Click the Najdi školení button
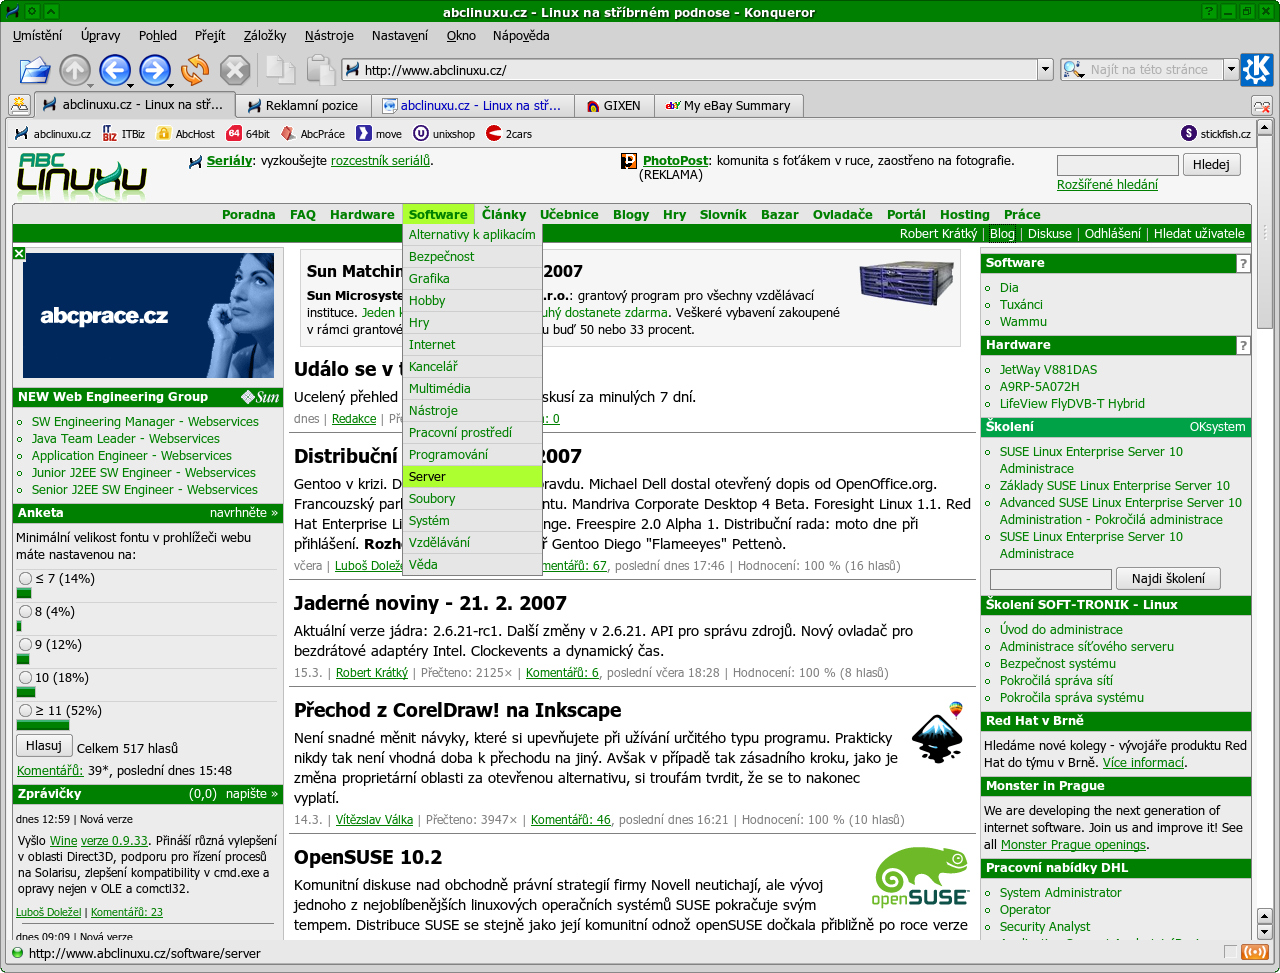 (1168, 578)
